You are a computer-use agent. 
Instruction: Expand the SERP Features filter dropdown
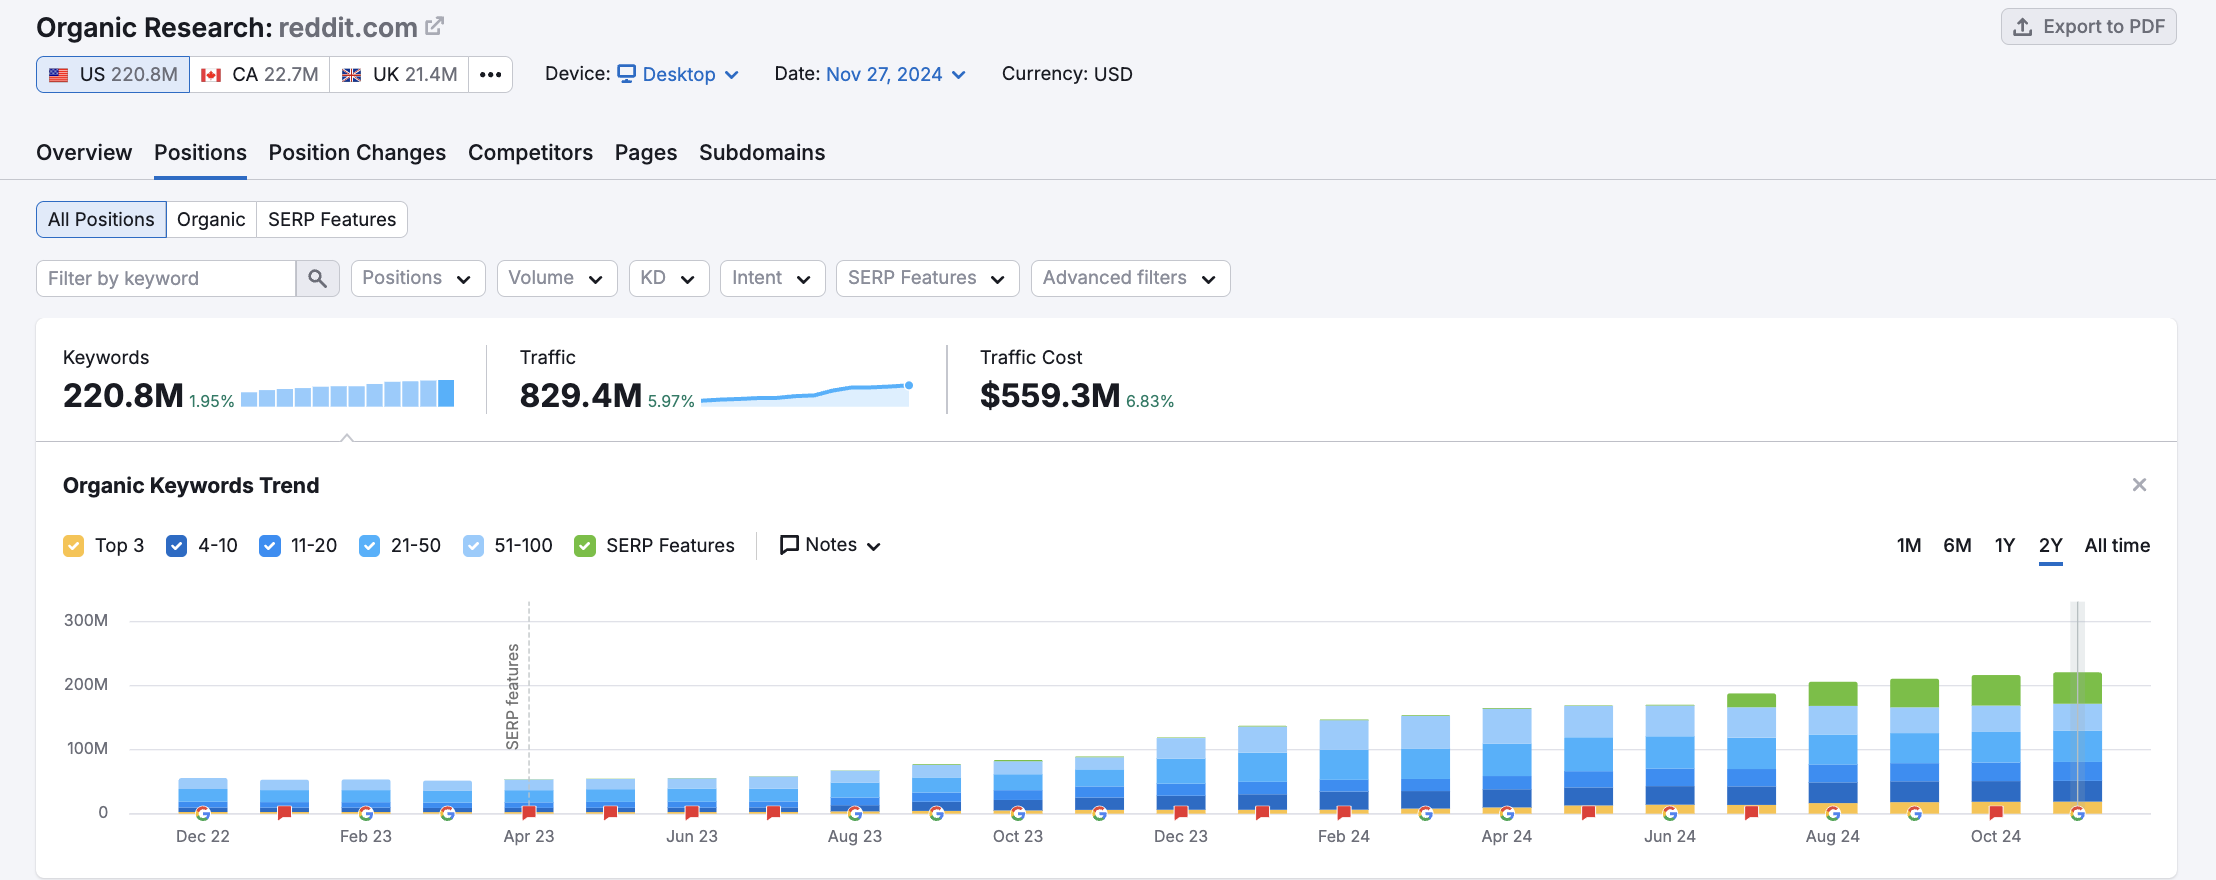coord(928,278)
